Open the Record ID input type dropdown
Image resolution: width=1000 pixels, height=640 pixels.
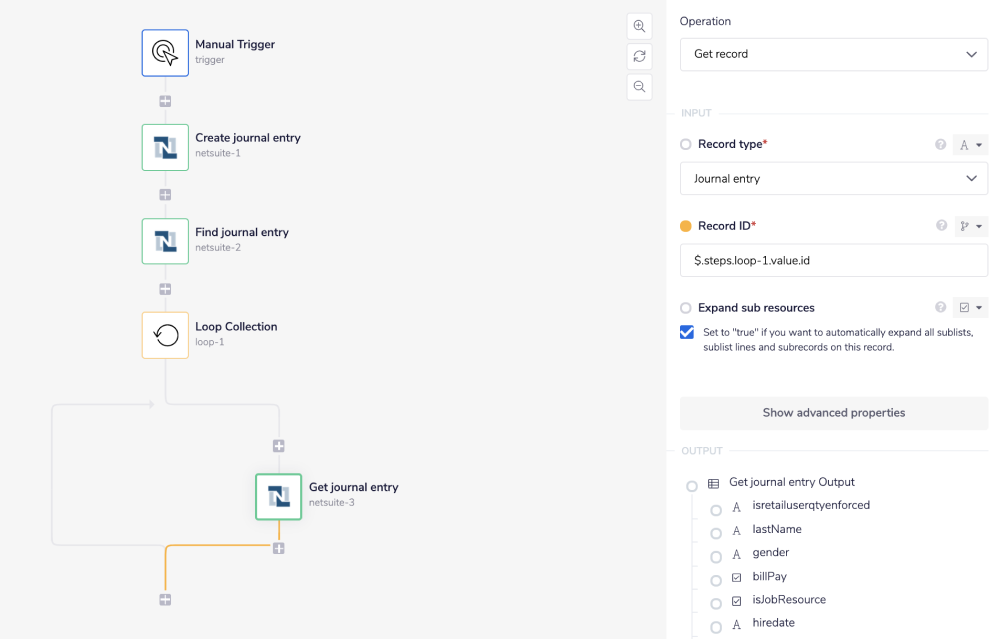[x=969, y=226]
